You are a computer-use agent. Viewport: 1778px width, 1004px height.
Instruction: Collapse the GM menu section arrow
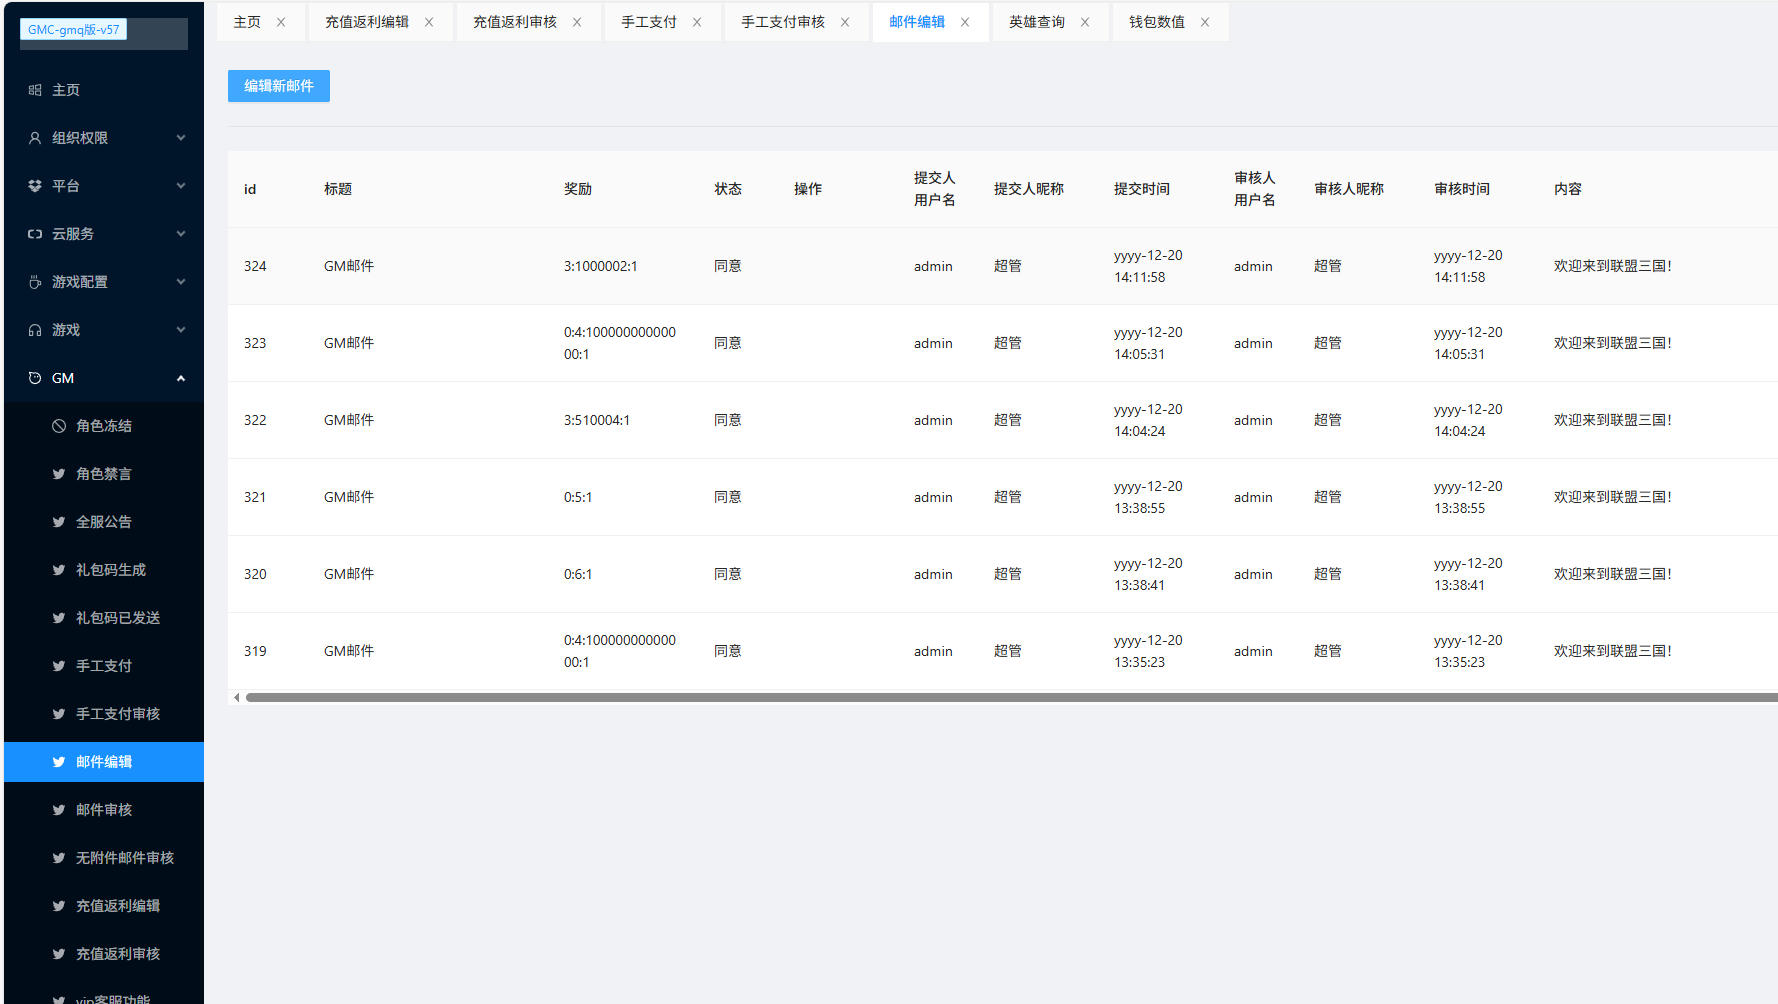[x=181, y=378]
